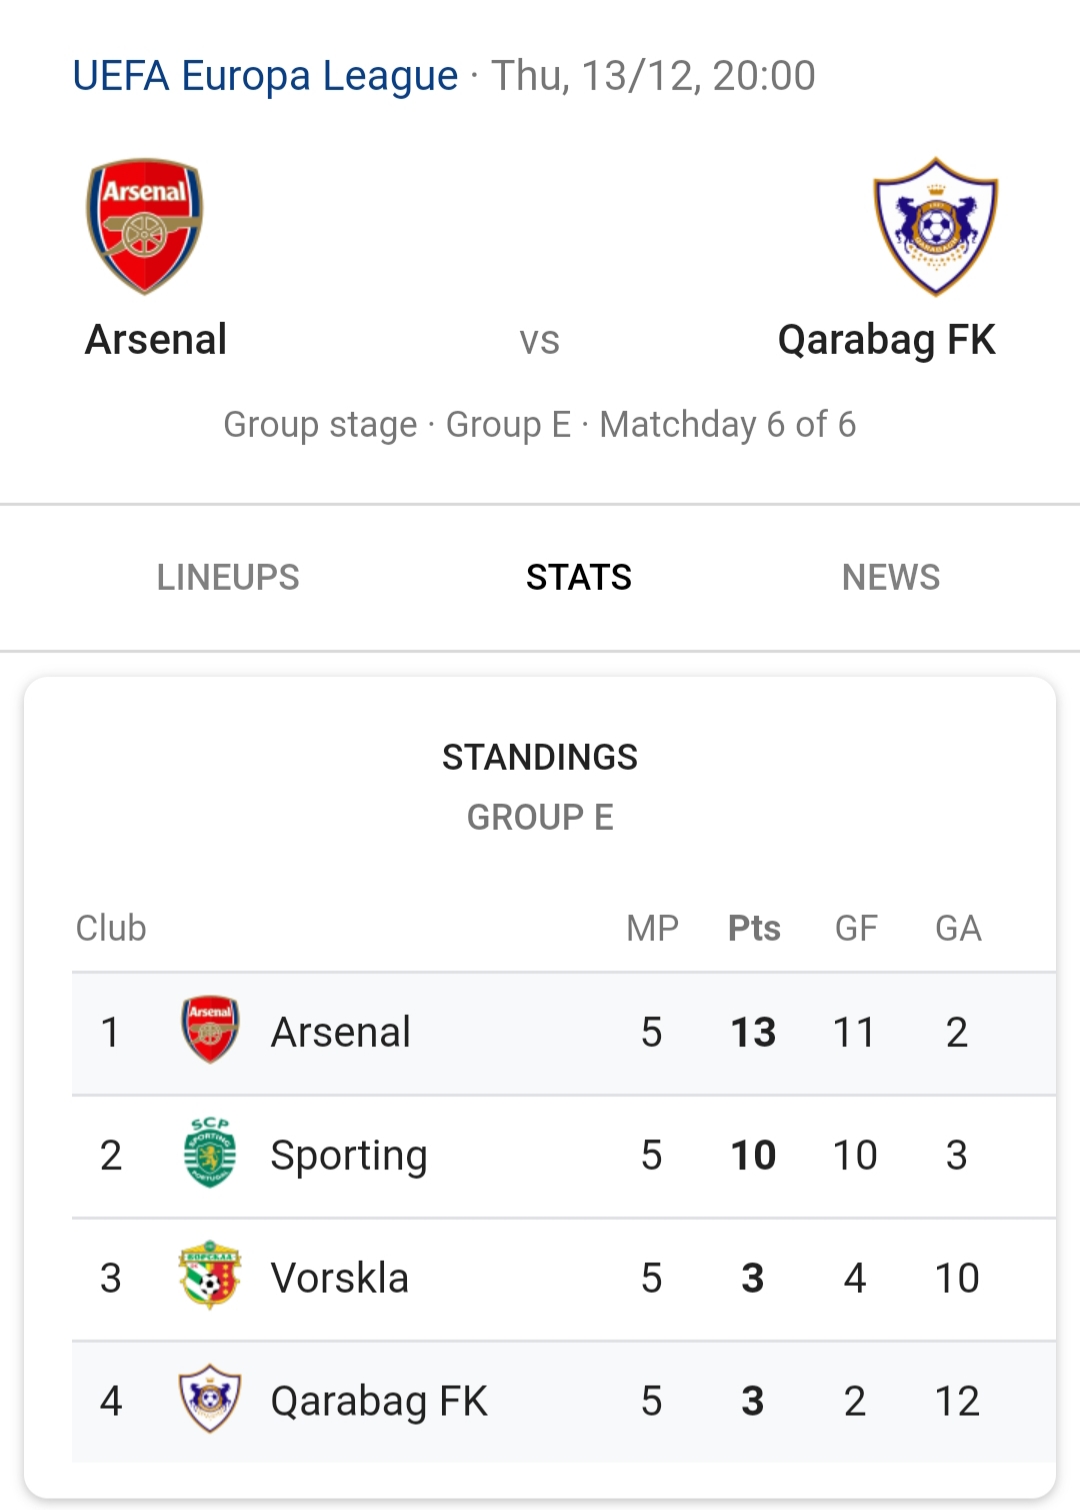1080x1510 pixels.
Task: Open the UEFA Europa League link
Action: click(265, 76)
